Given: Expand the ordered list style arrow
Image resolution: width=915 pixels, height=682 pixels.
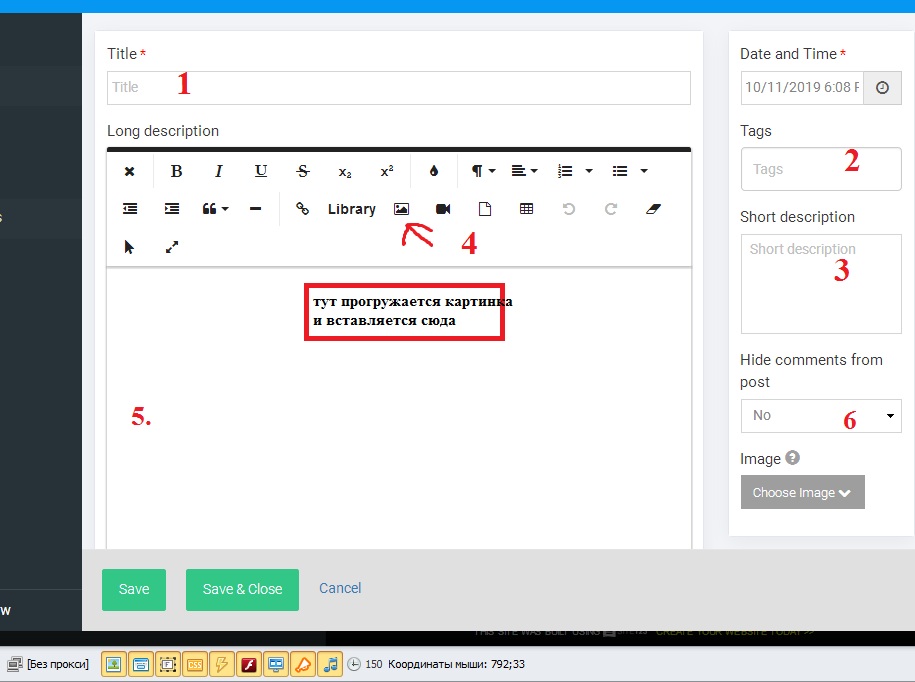Looking at the screenshot, I should pyautogui.click(x=589, y=171).
